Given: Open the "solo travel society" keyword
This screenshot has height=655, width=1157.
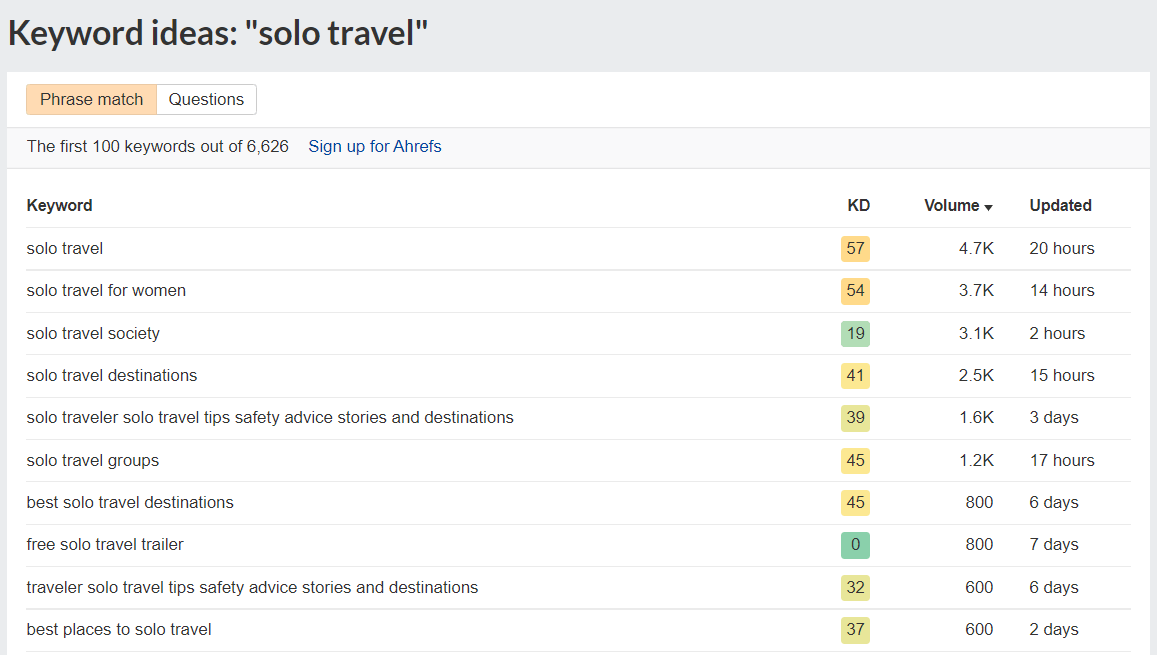Looking at the screenshot, I should (x=93, y=333).
